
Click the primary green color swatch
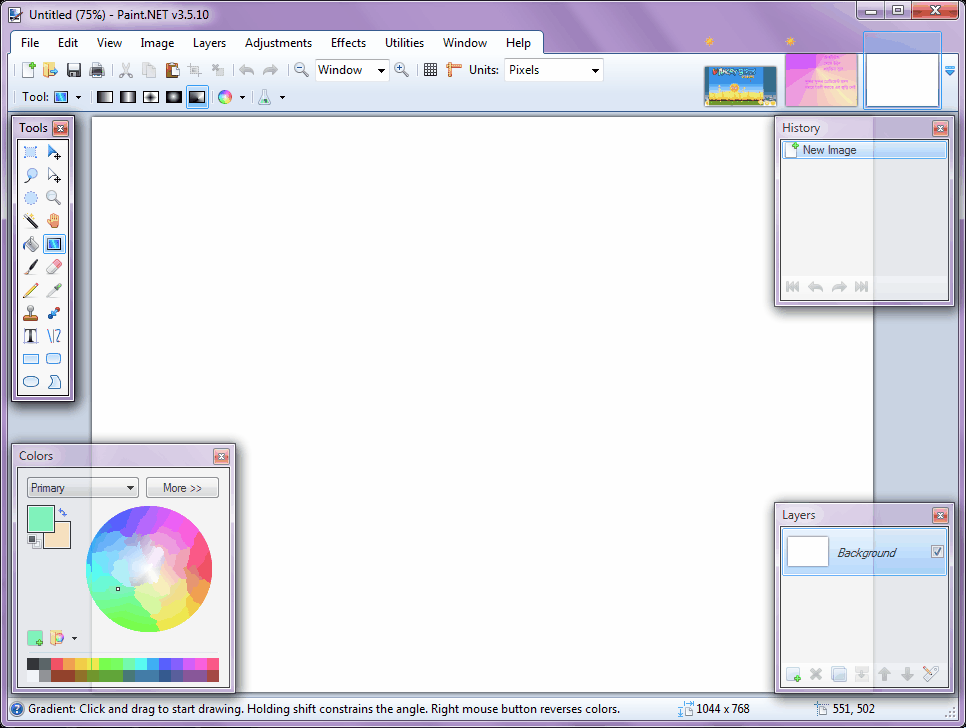(x=41, y=519)
